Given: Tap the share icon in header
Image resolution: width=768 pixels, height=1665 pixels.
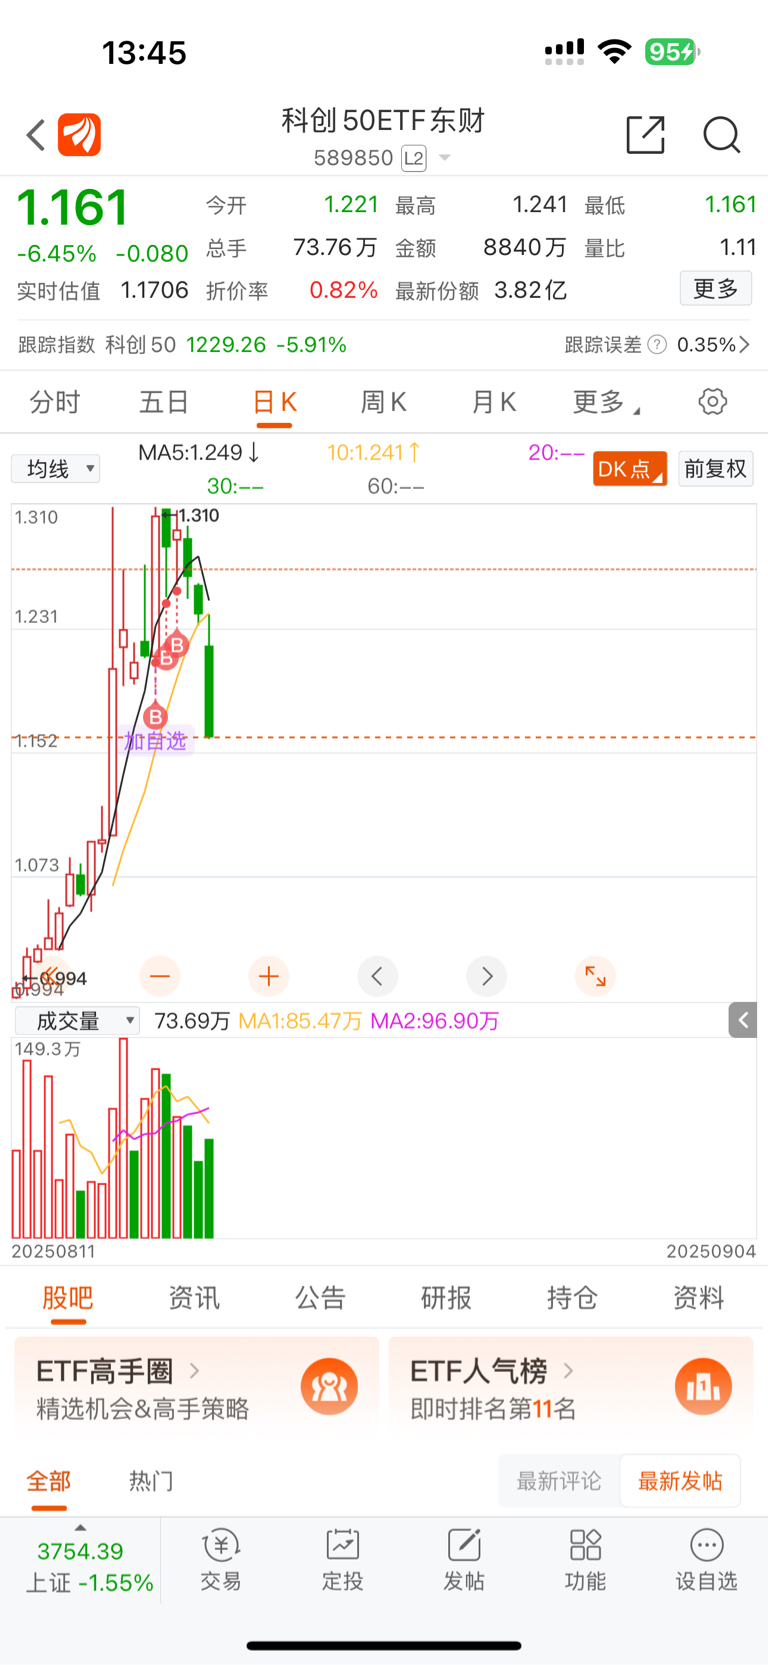Looking at the screenshot, I should (x=646, y=135).
